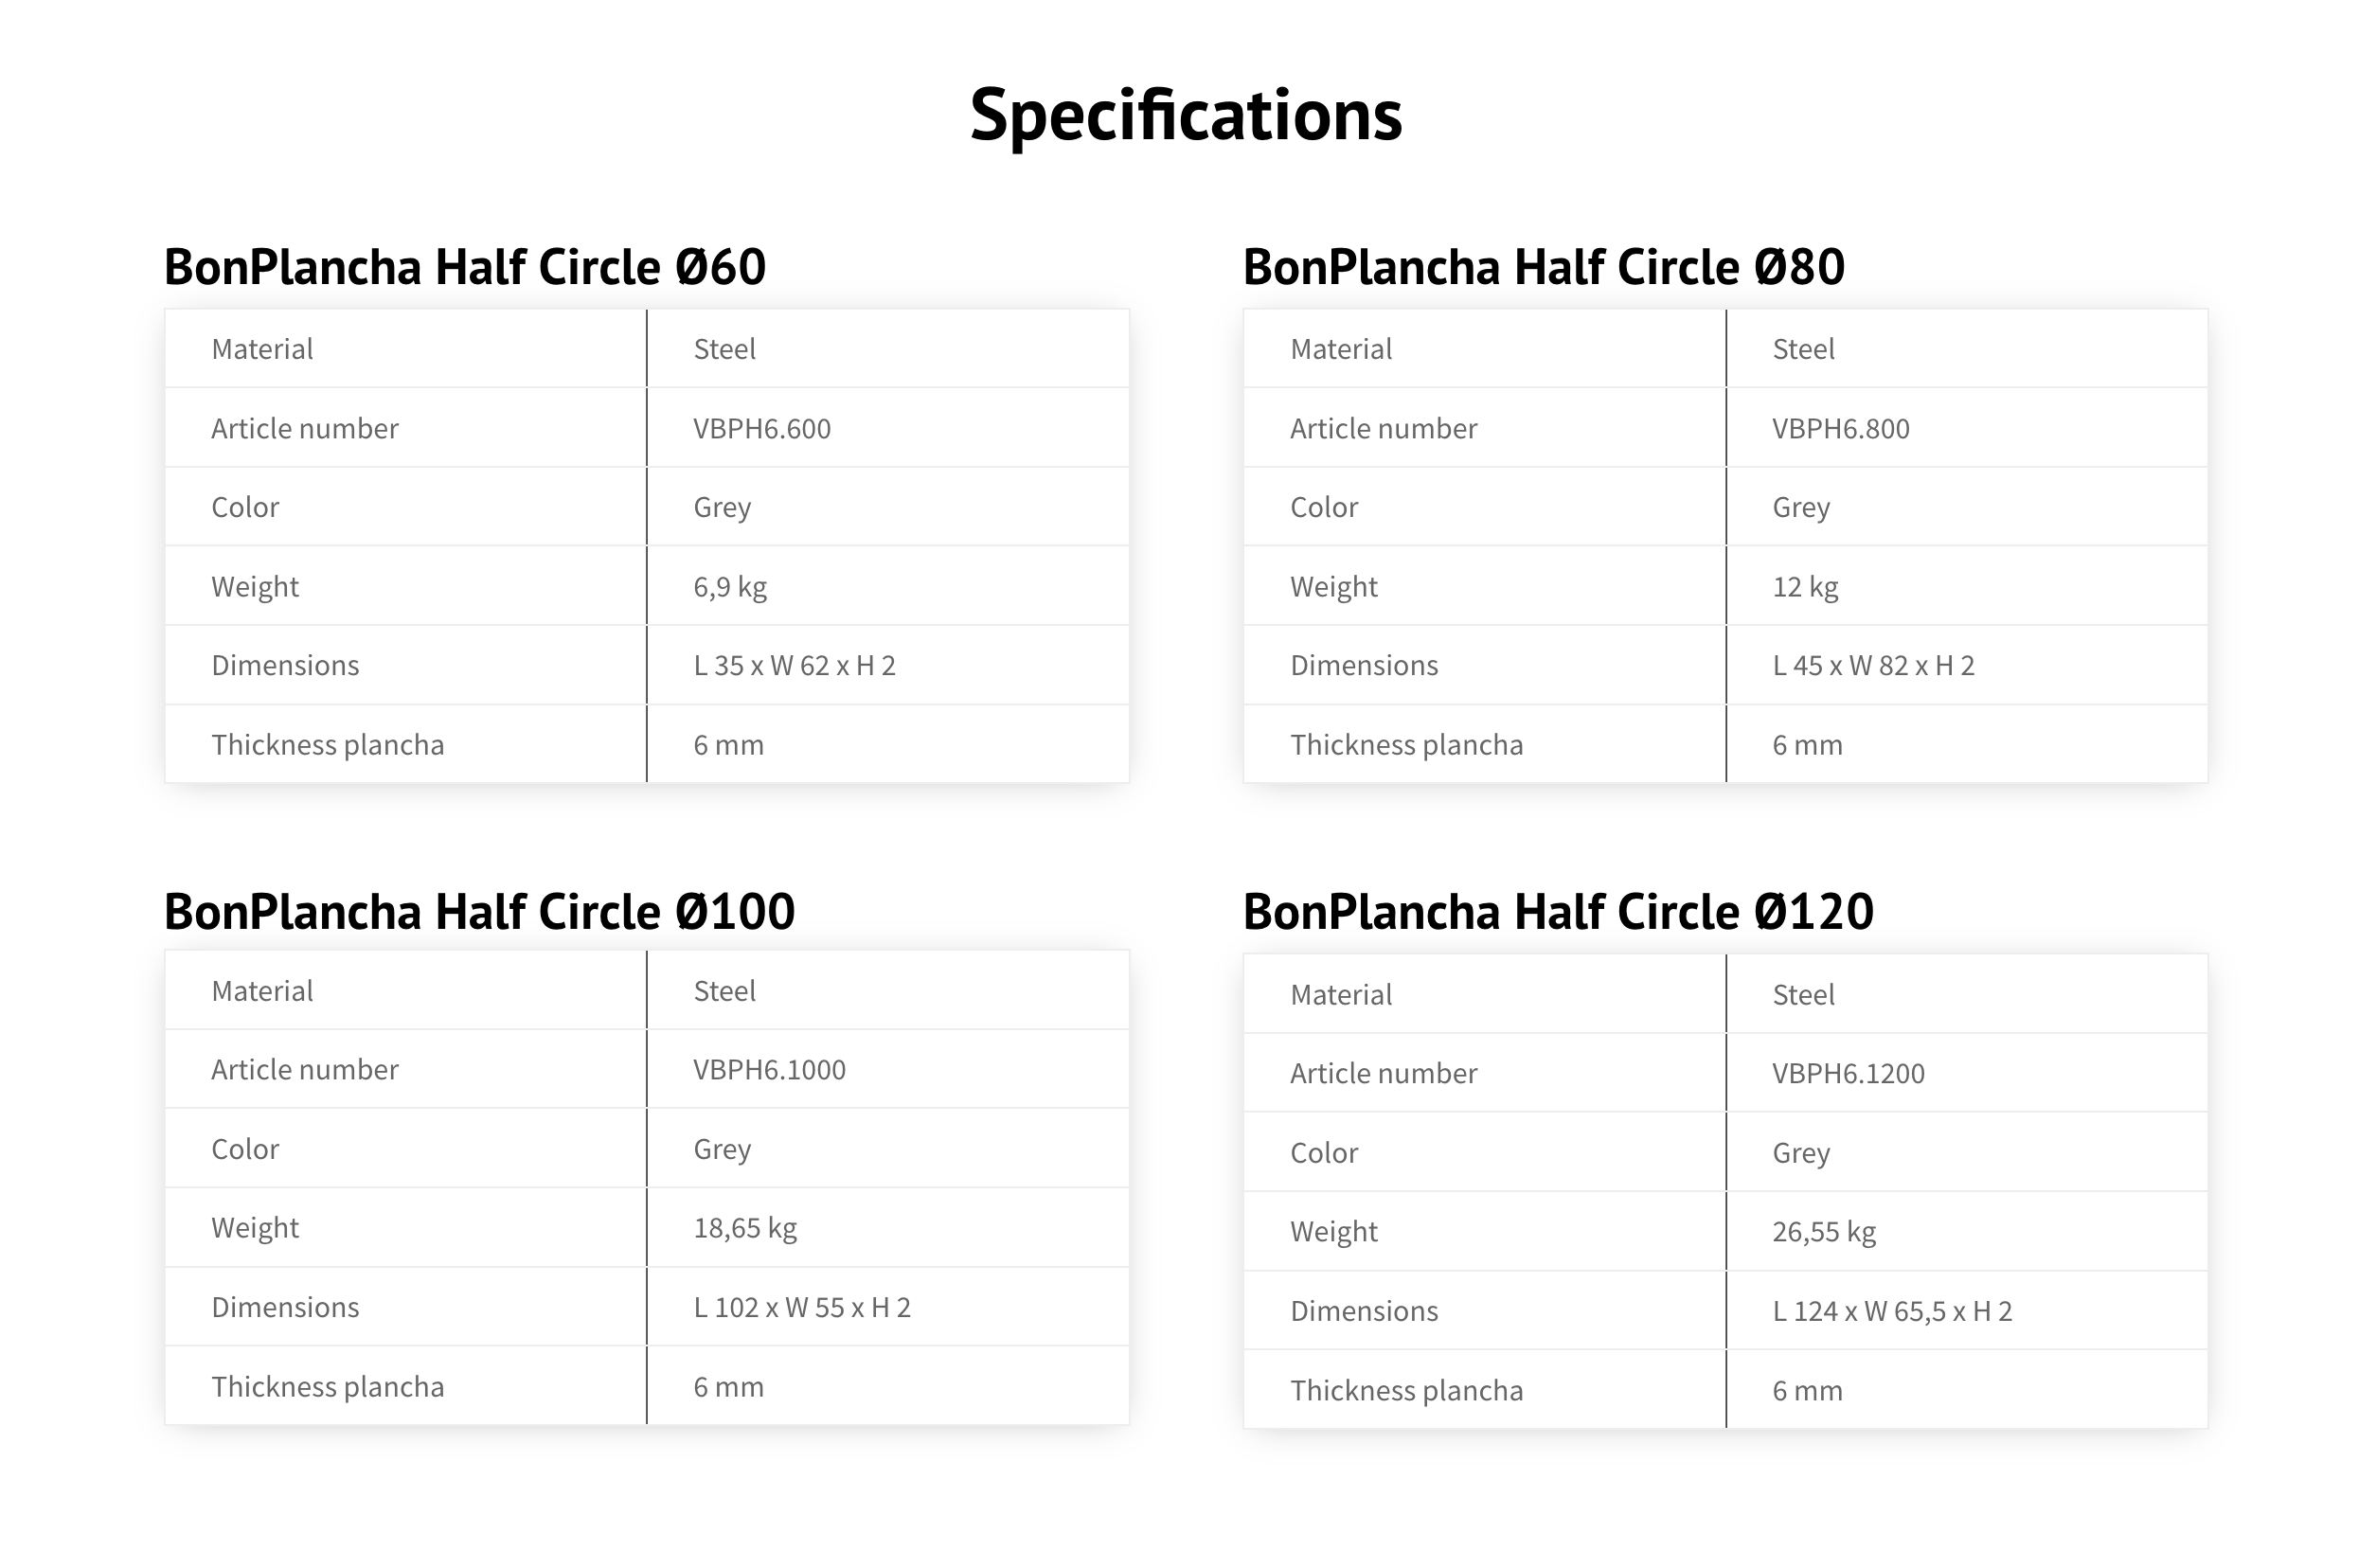Click dimensions L 35 x W 62 x H 2
Screen dimensions: 2358x1568
click(794, 666)
